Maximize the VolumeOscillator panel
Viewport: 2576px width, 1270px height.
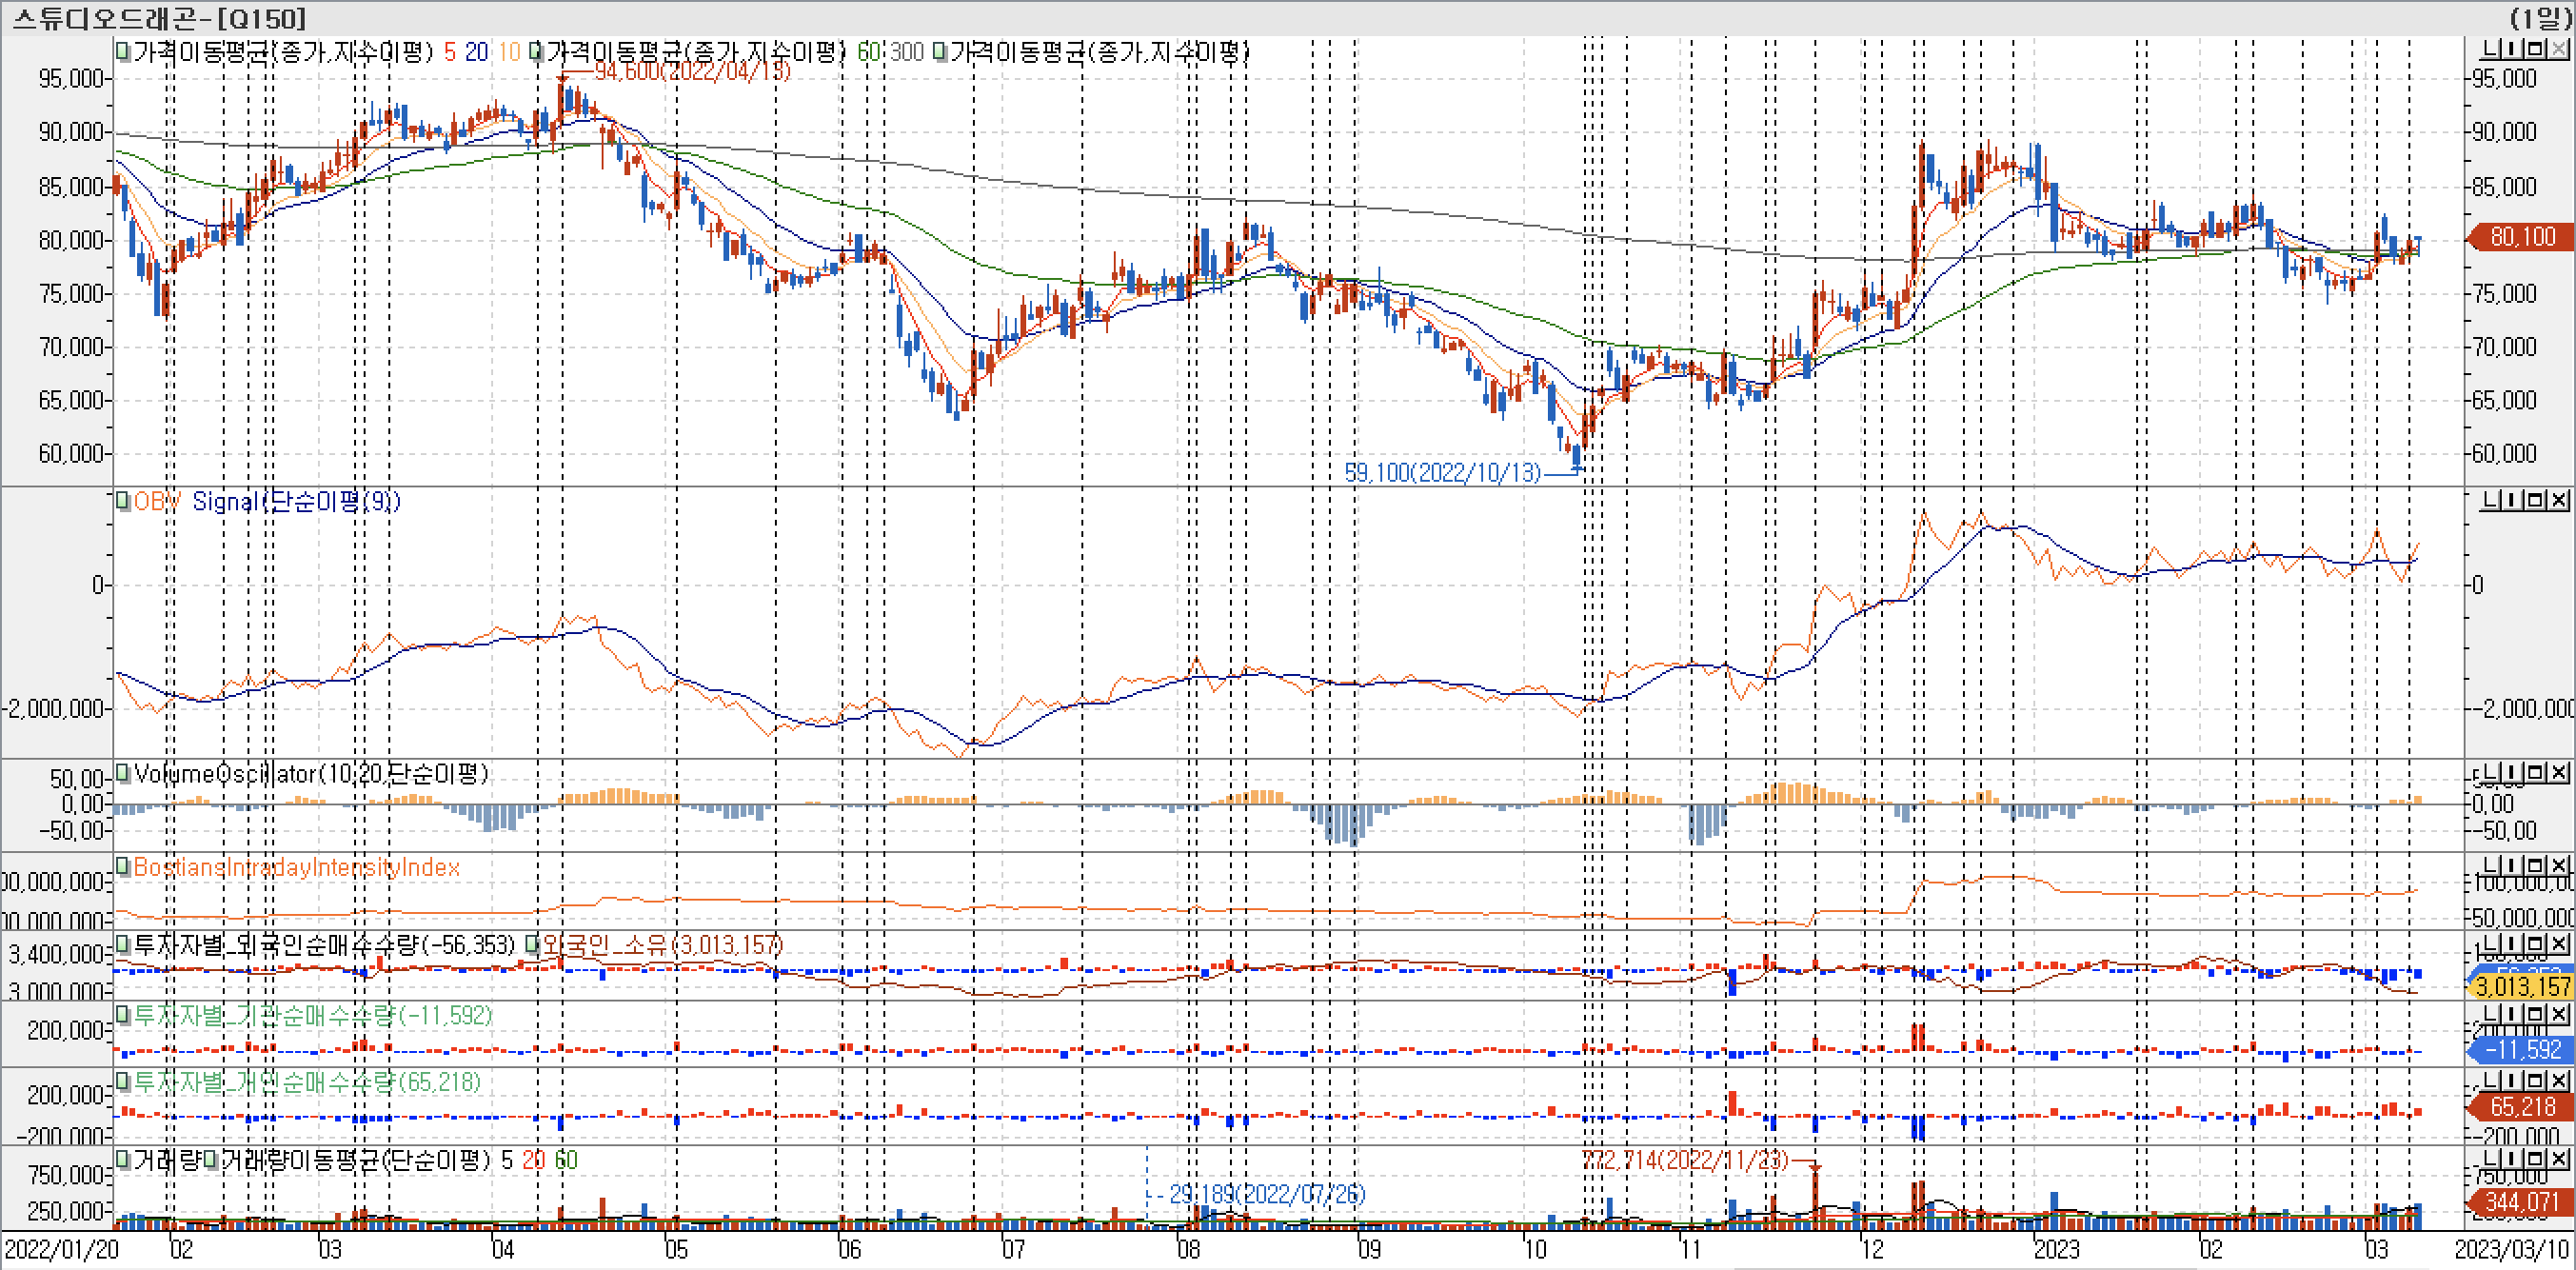pos(2536,773)
